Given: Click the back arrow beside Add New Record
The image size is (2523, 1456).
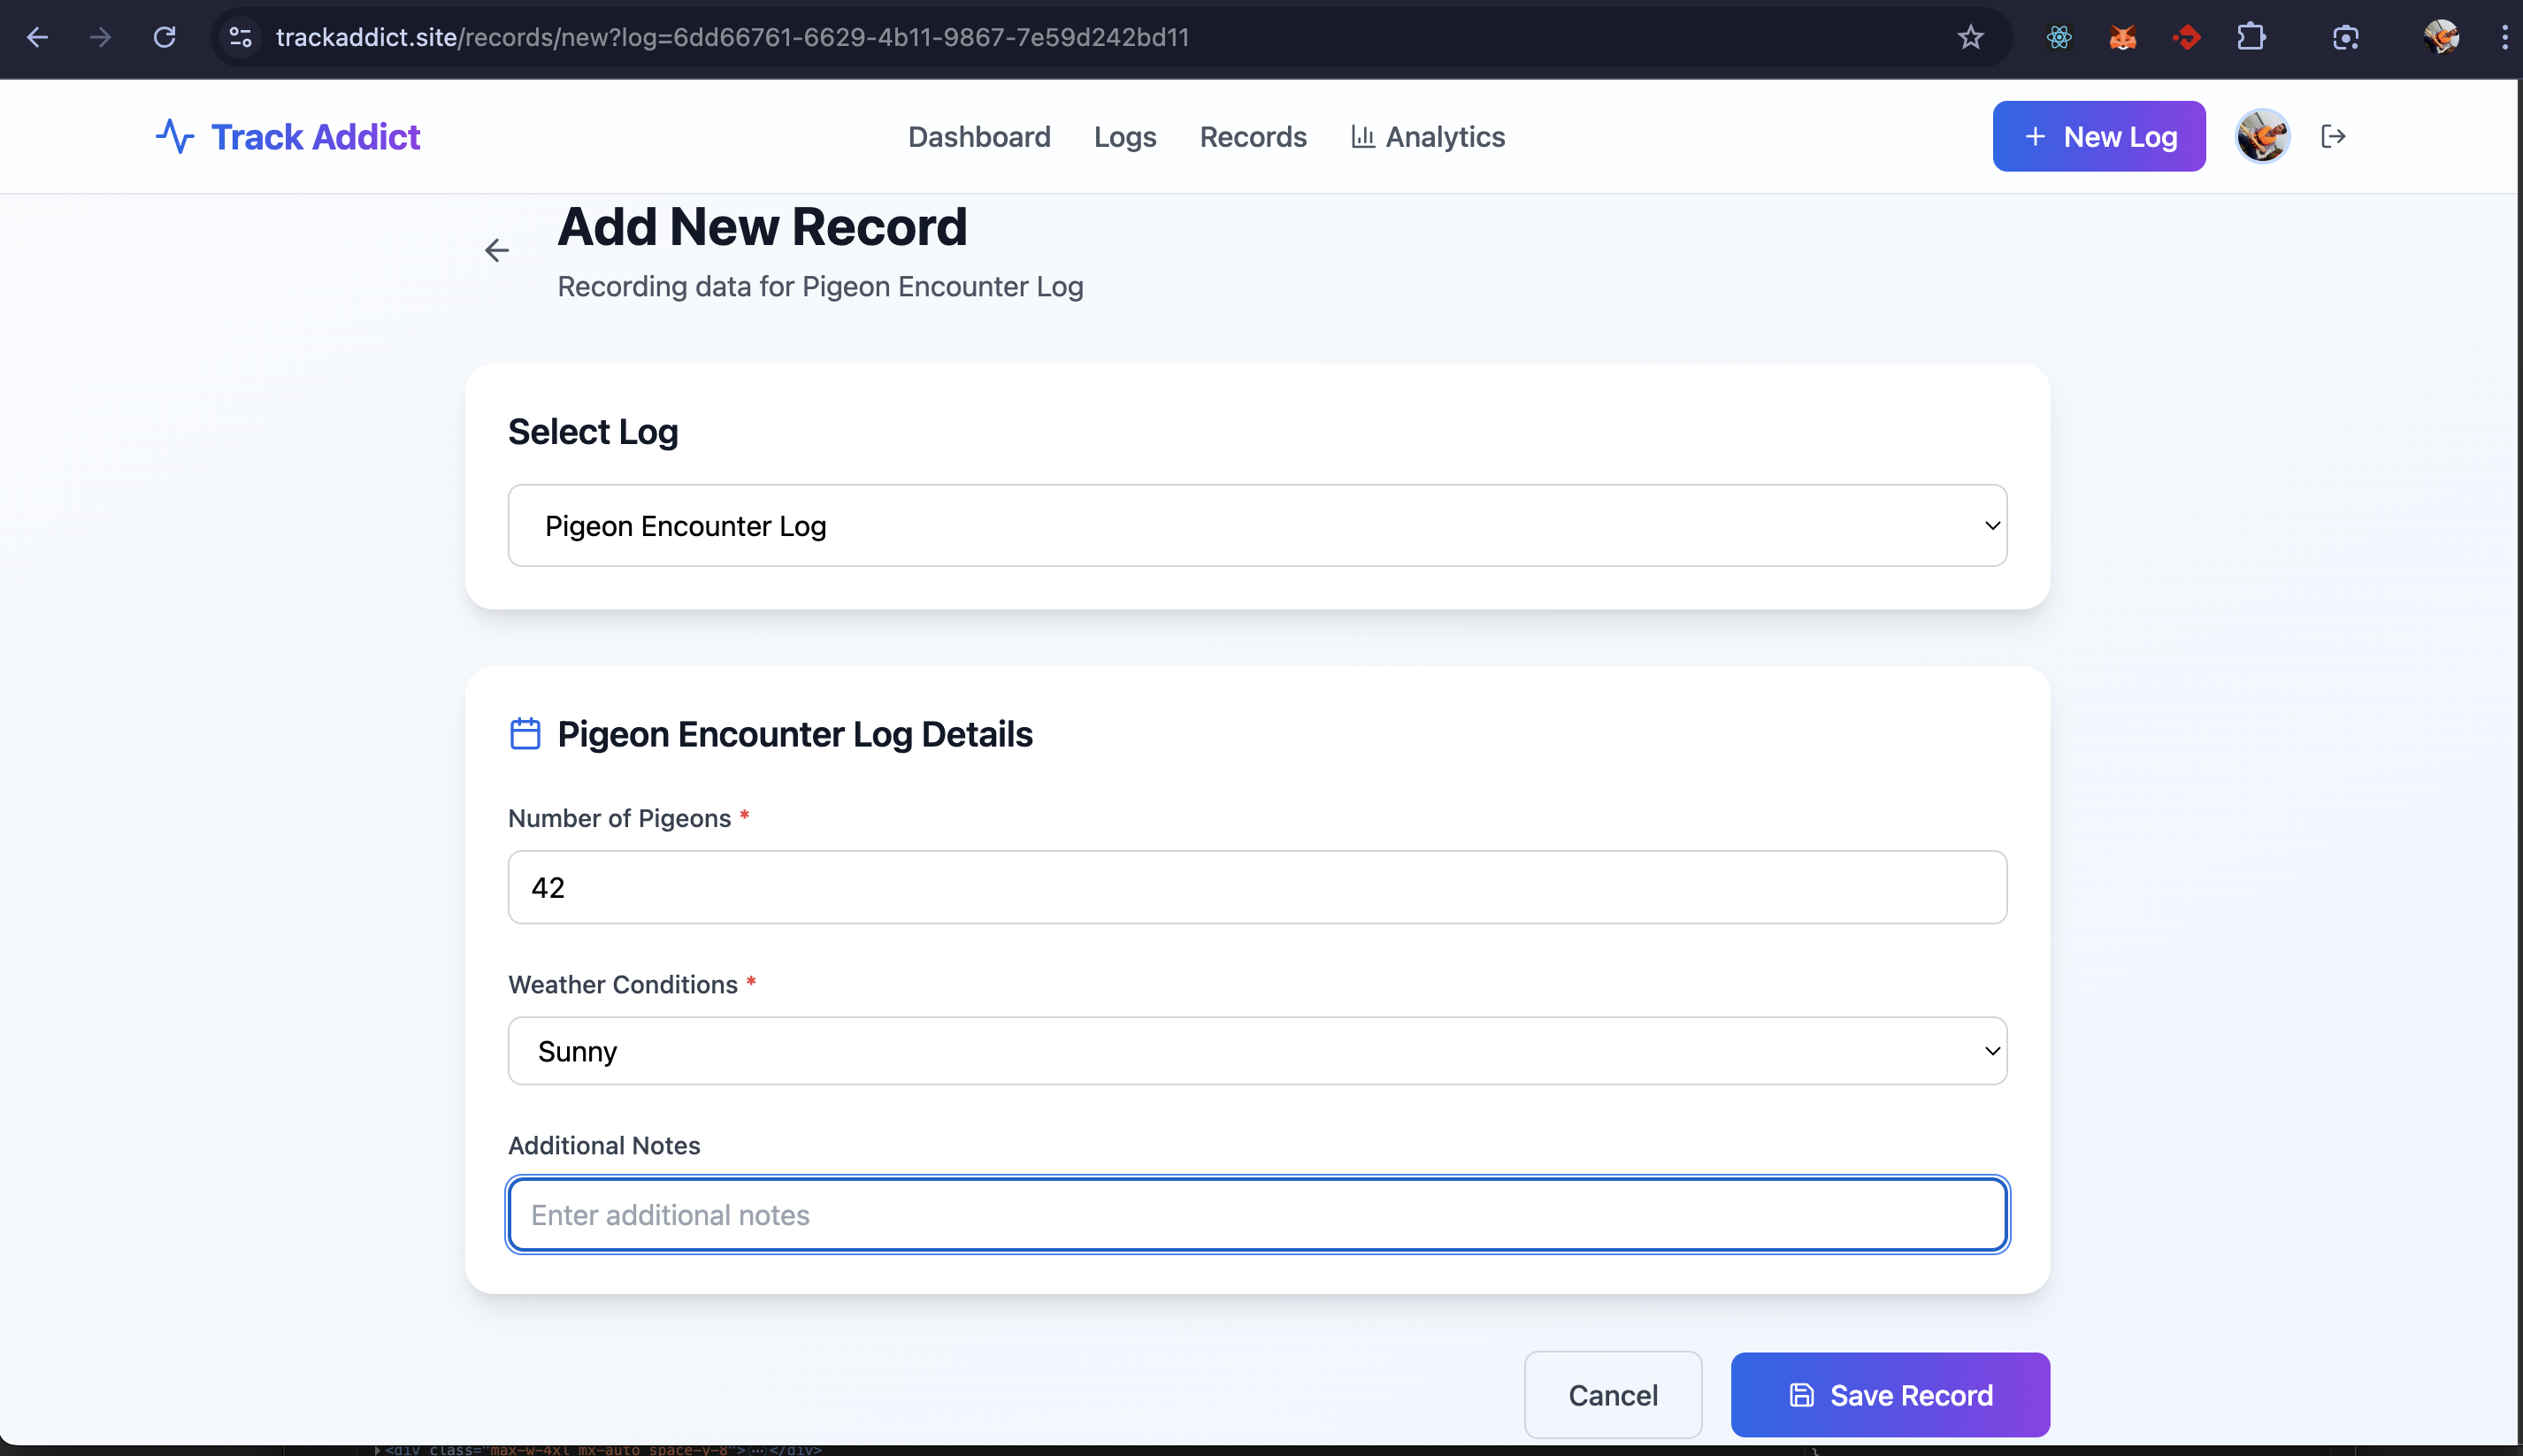Looking at the screenshot, I should tap(497, 250).
